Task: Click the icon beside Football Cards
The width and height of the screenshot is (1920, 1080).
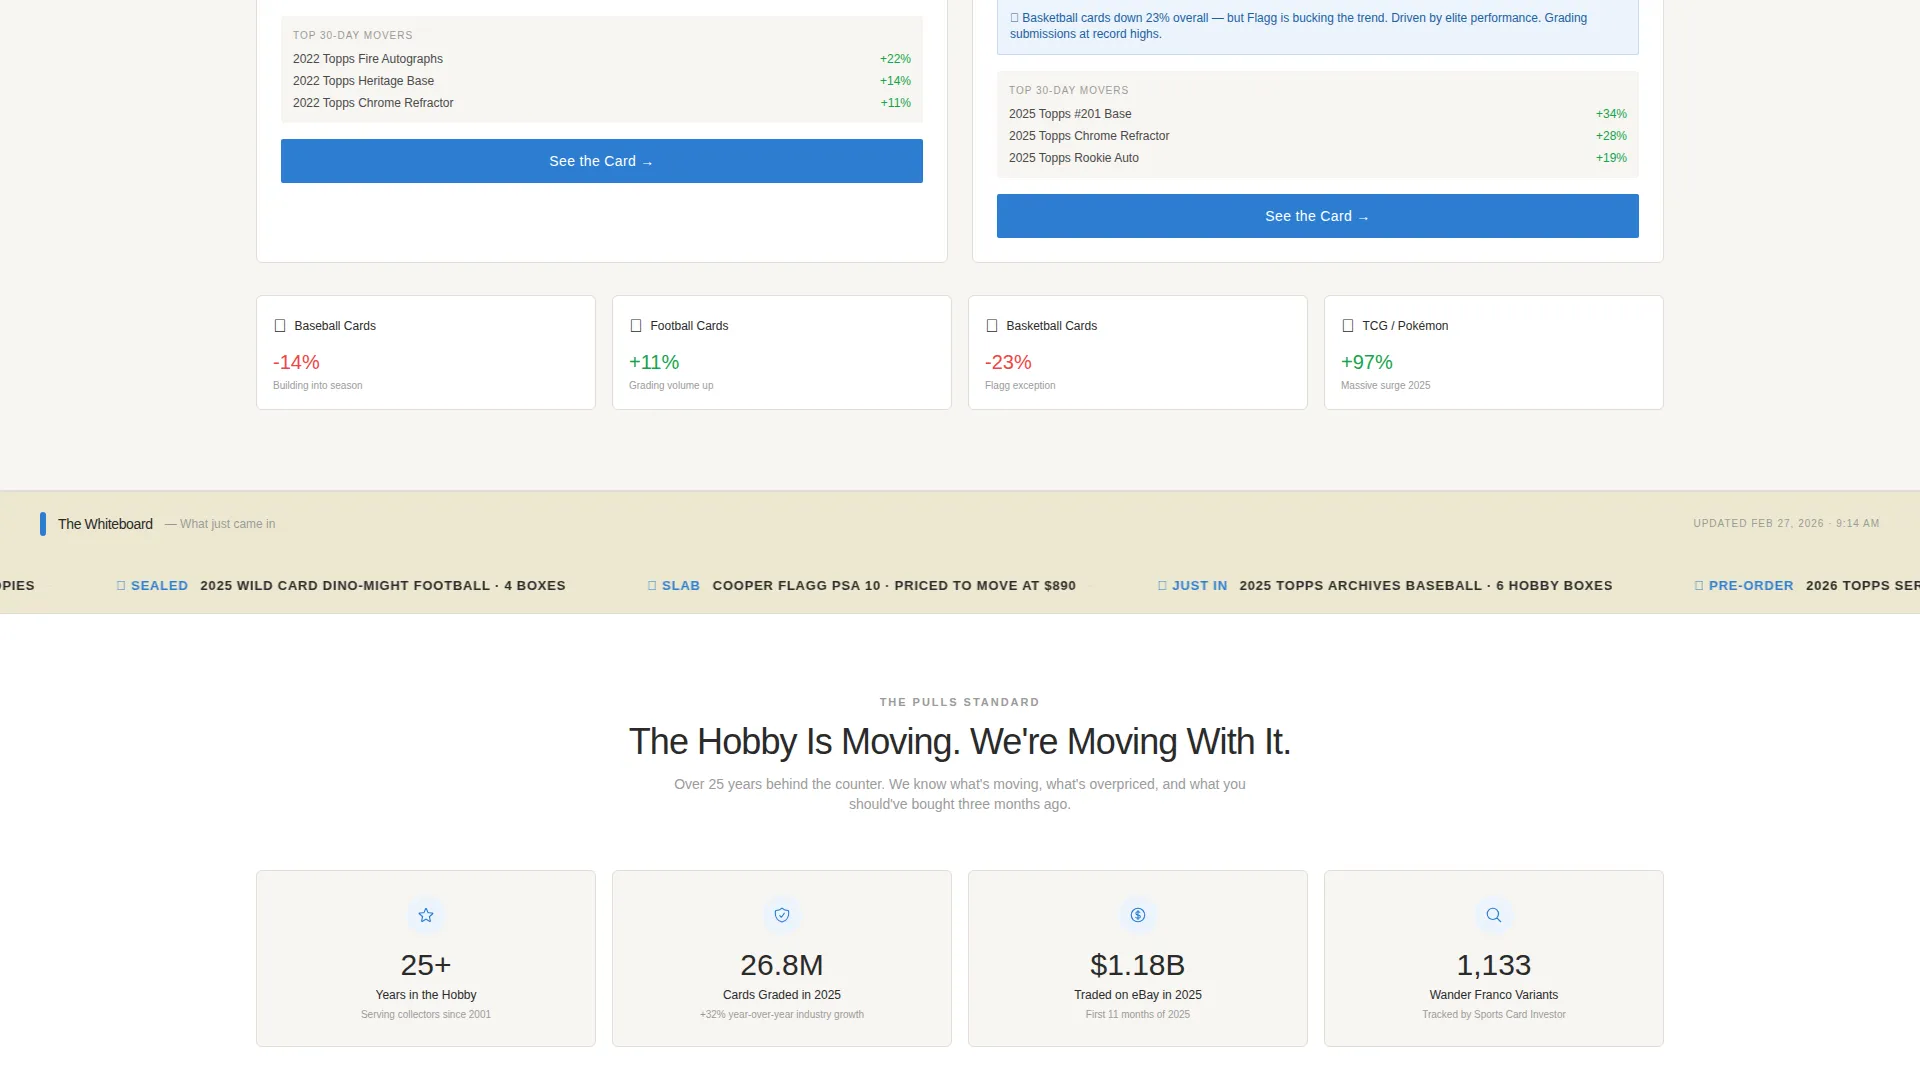Action: 636,326
